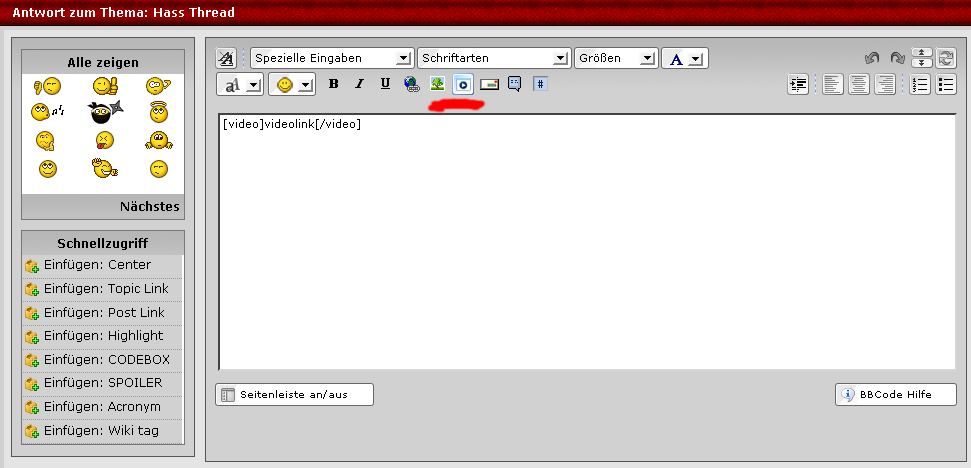Click Einfügen: Highlight
The image size is (971, 468).
(x=103, y=336)
